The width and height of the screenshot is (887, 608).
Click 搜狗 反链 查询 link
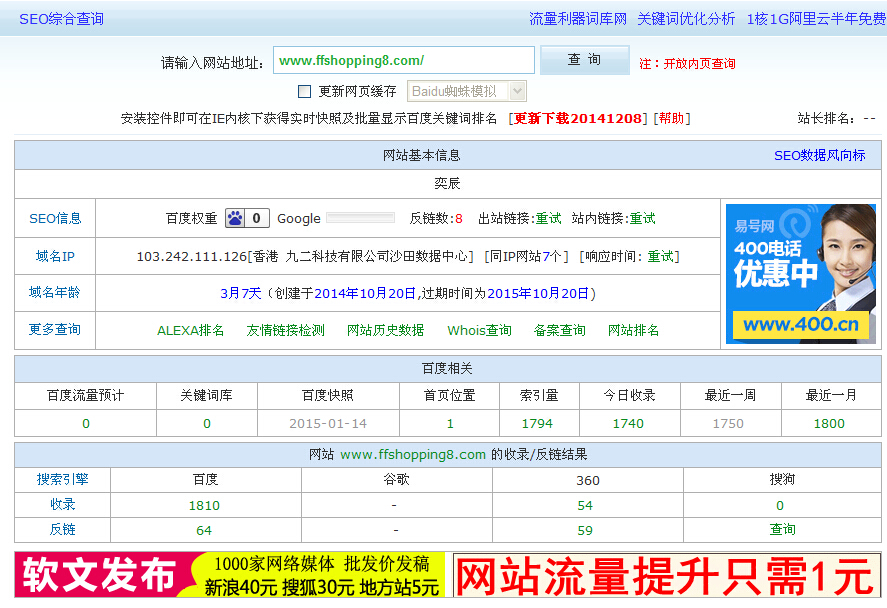[x=782, y=529]
